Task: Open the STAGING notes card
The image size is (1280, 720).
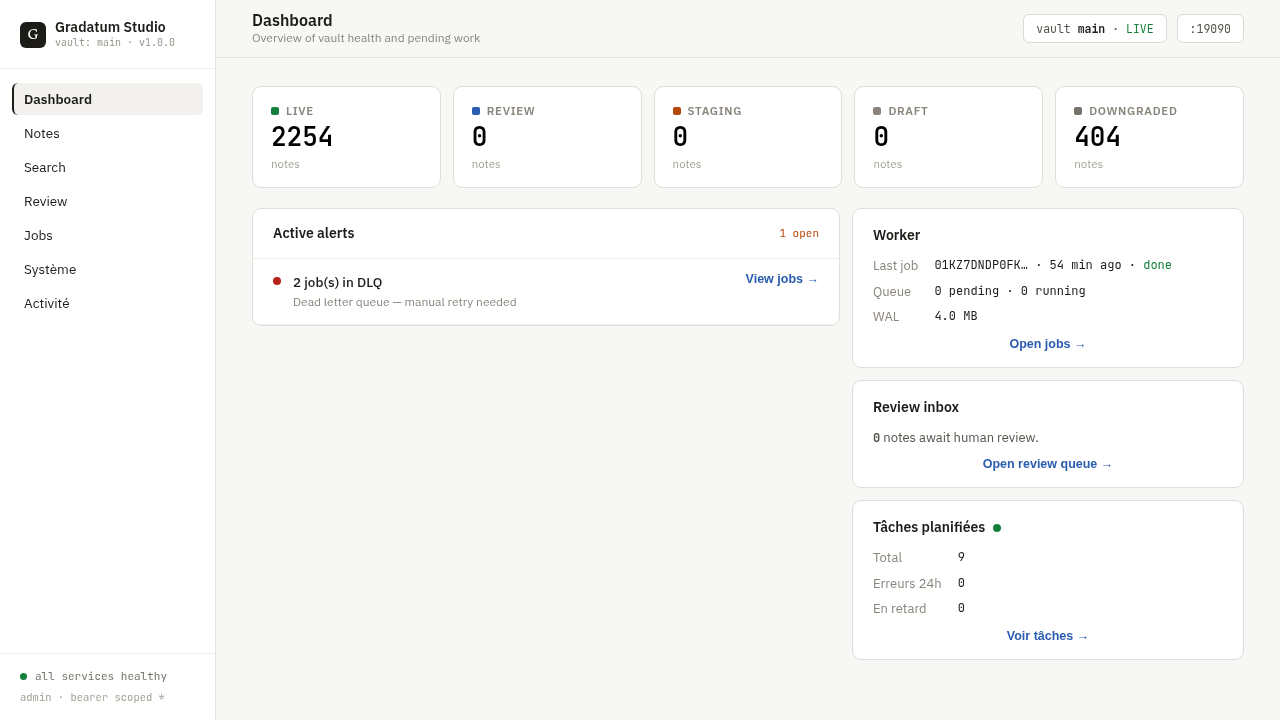Action: coord(748,137)
